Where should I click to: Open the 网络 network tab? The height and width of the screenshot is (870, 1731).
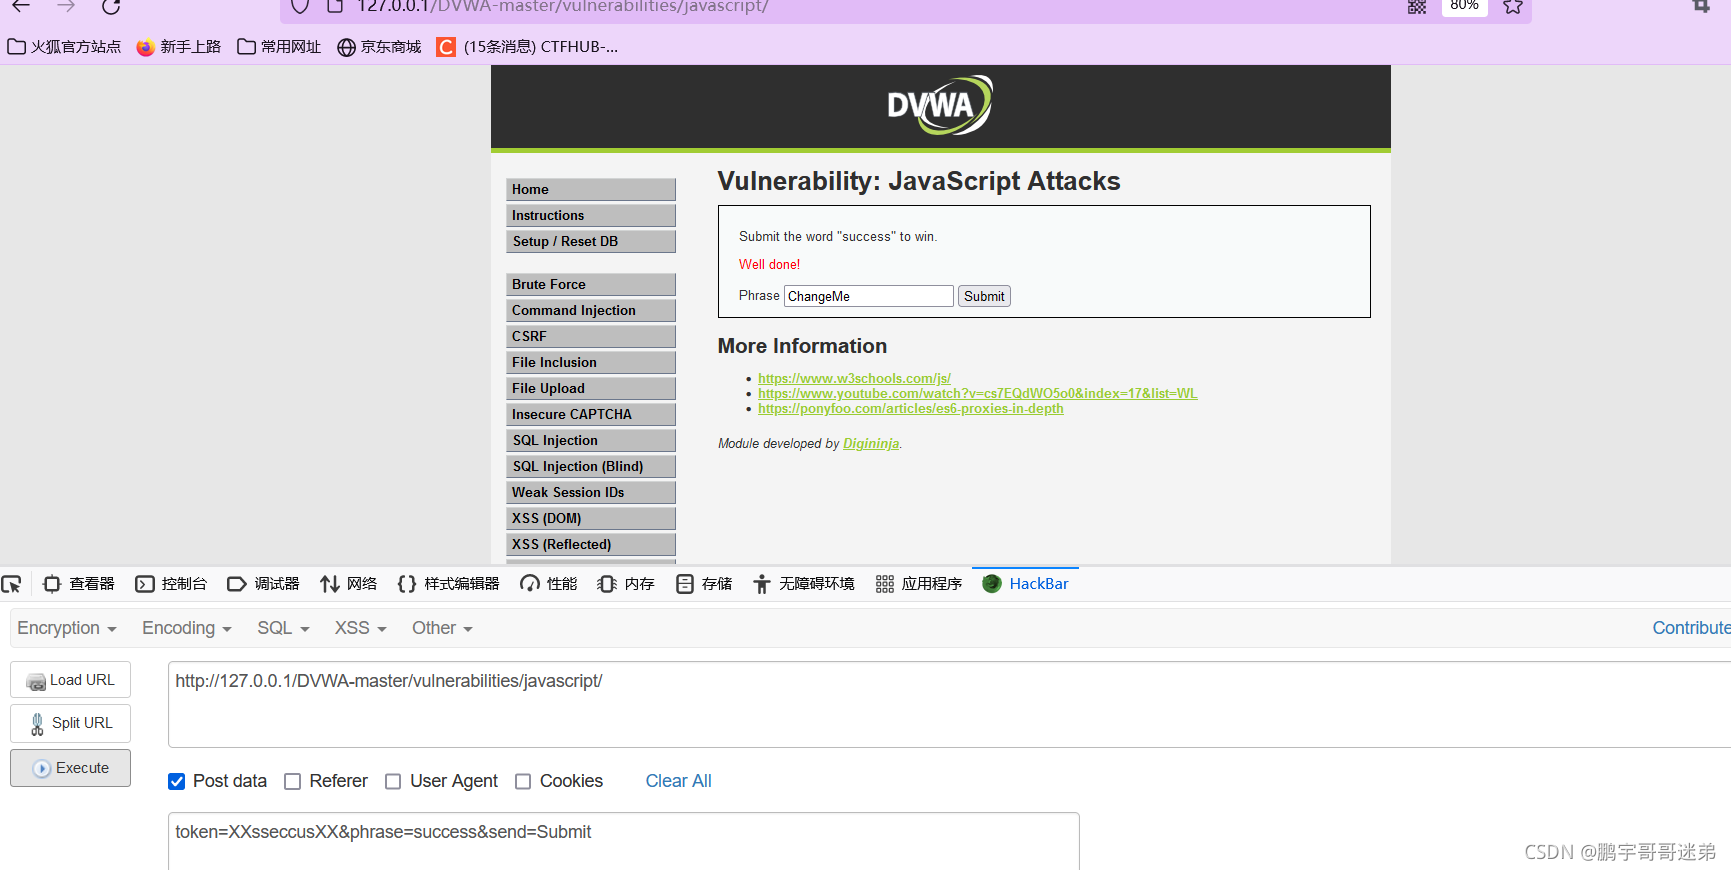[x=348, y=584]
